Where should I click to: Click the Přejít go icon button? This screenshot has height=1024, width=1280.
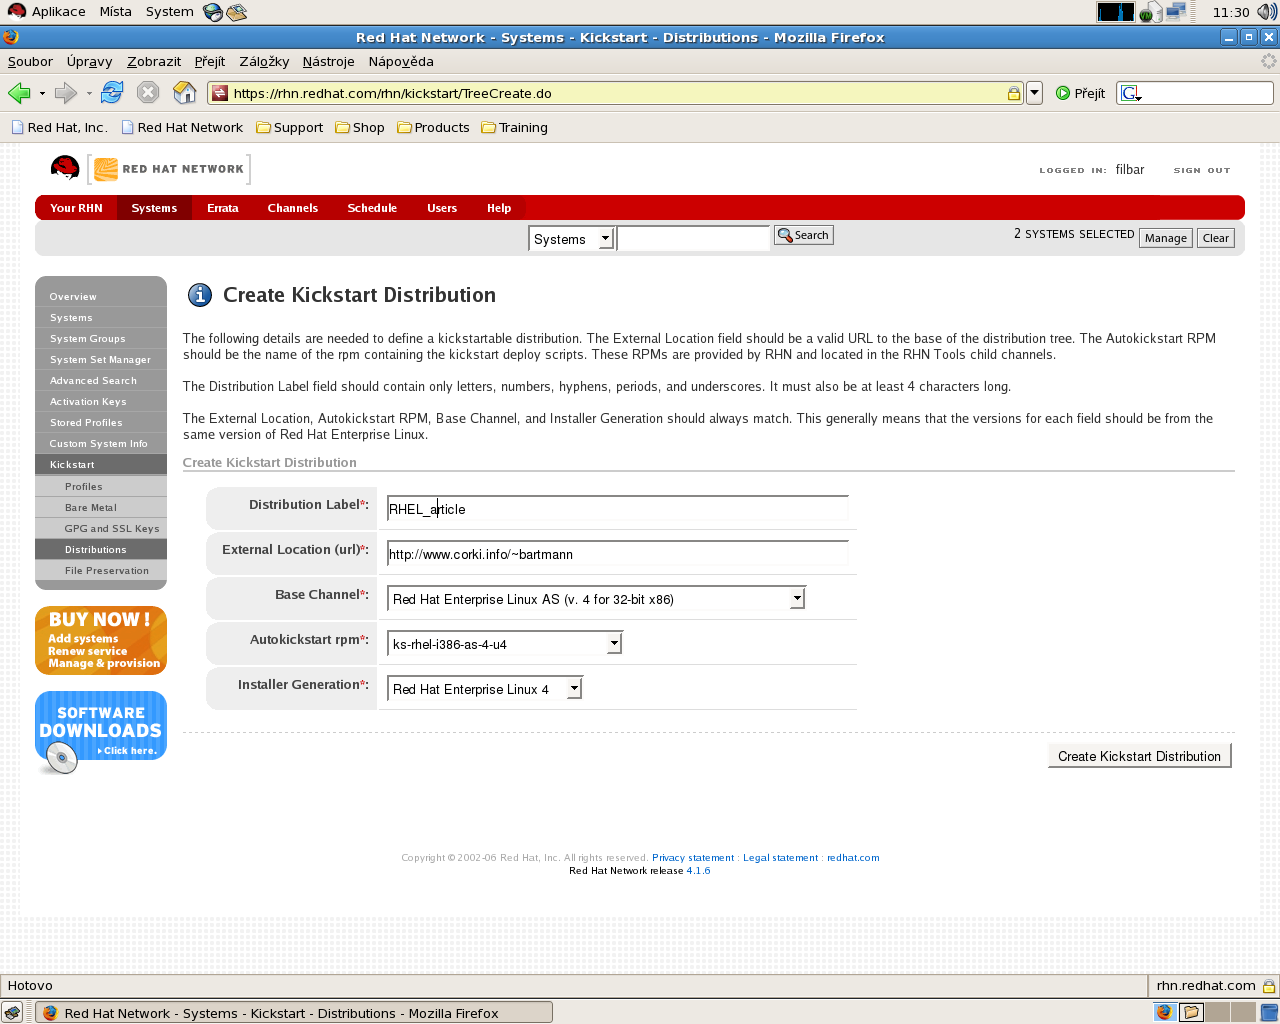pyautogui.click(x=1081, y=93)
